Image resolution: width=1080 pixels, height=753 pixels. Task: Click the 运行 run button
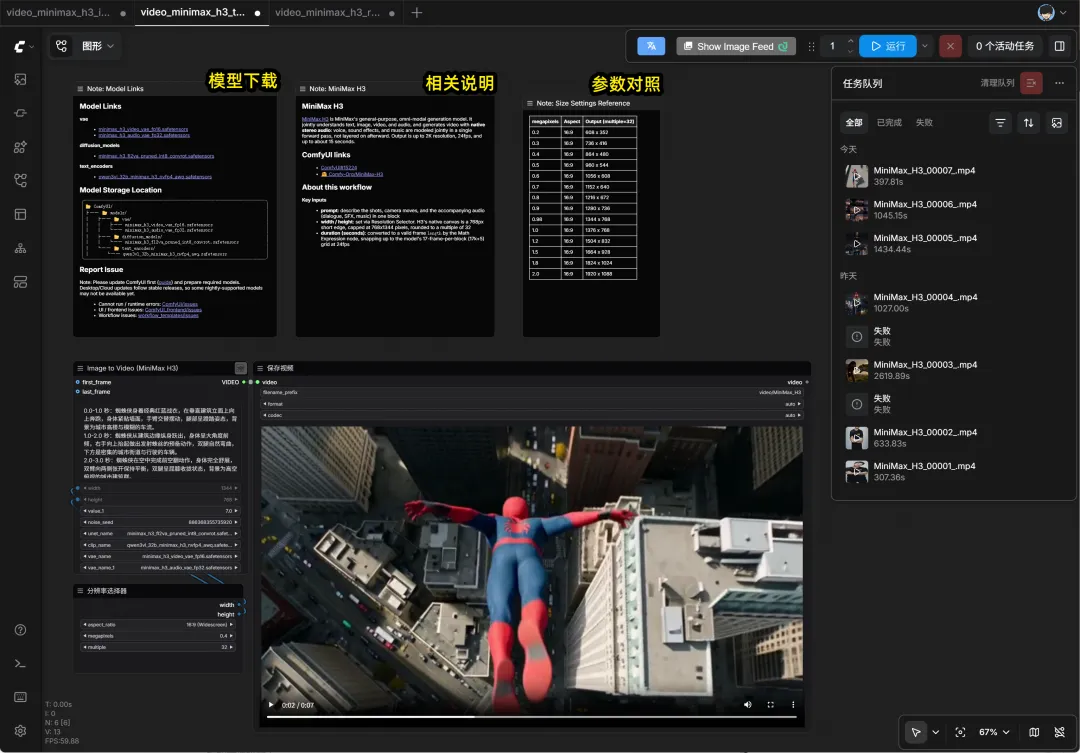(x=887, y=46)
